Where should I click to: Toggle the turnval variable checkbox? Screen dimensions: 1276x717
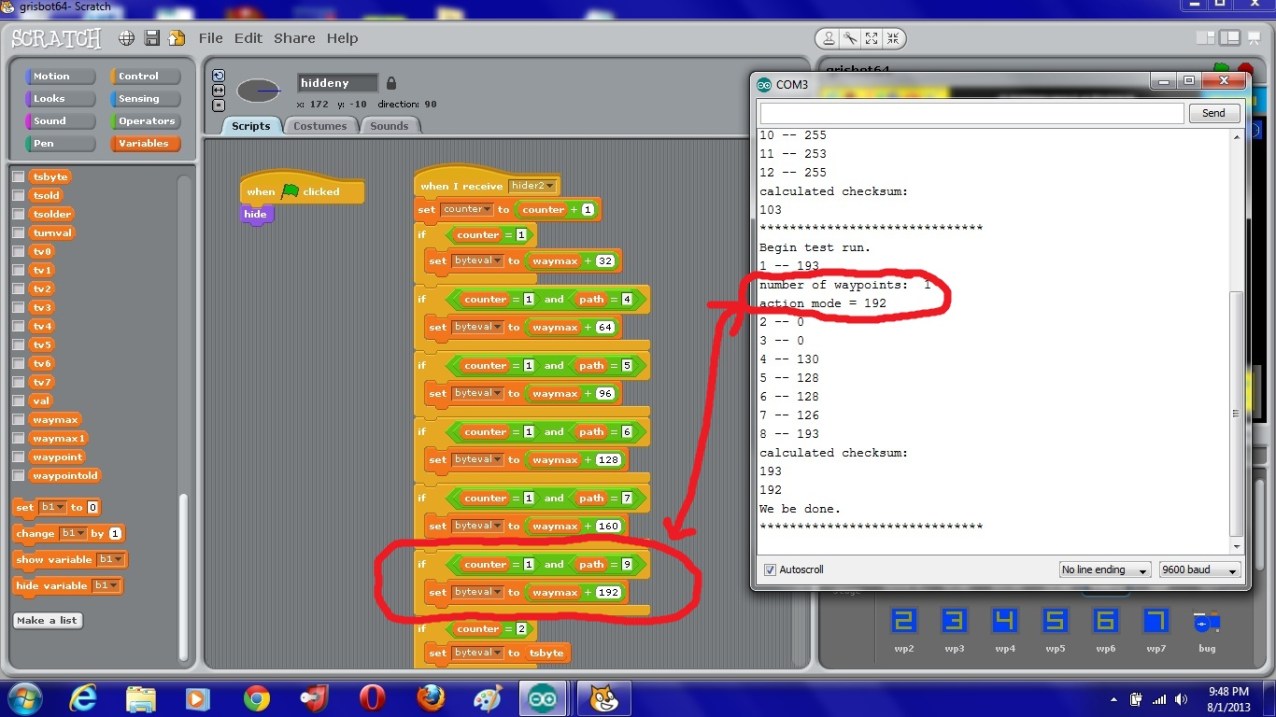(18, 233)
